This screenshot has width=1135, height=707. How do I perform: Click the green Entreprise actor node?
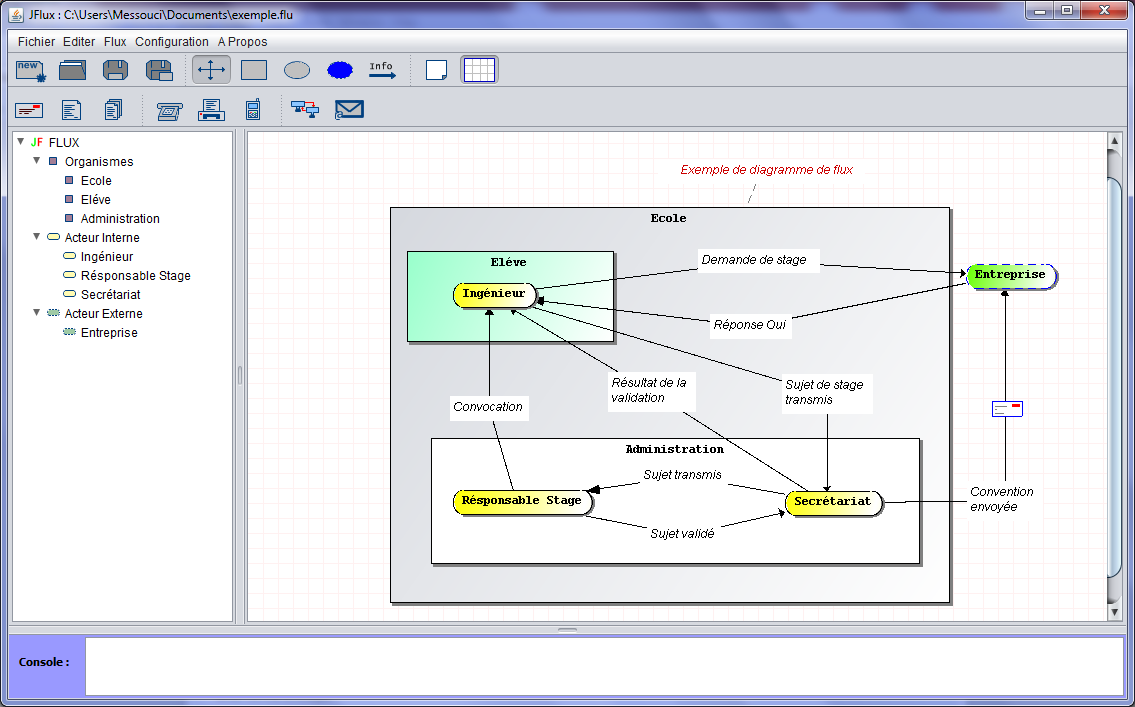point(1012,276)
